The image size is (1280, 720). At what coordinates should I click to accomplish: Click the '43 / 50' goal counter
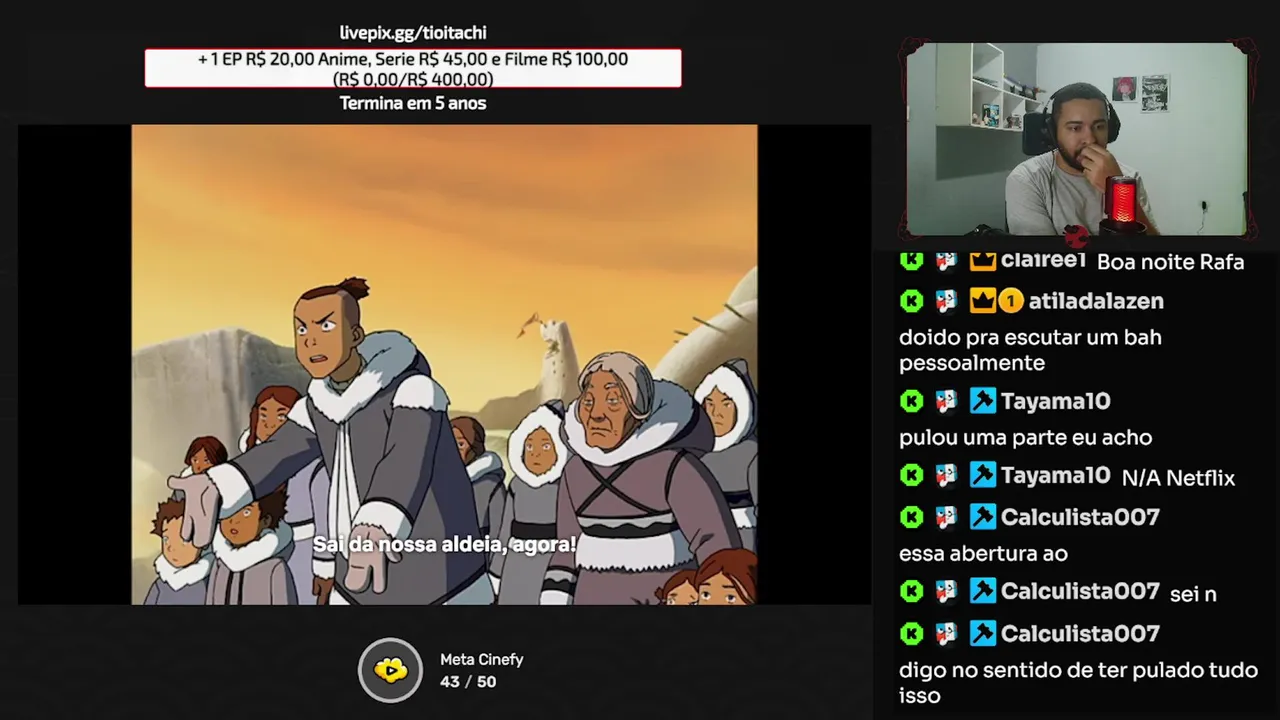[468, 682]
